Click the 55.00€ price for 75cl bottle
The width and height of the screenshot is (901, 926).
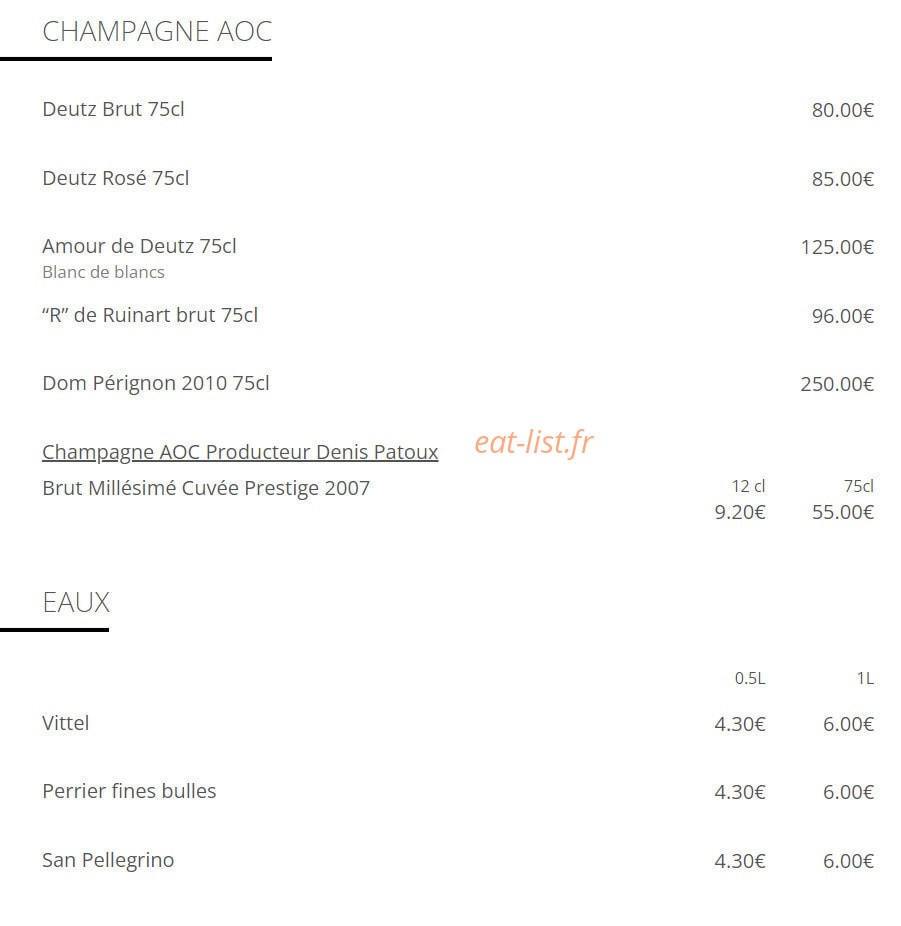(x=843, y=513)
